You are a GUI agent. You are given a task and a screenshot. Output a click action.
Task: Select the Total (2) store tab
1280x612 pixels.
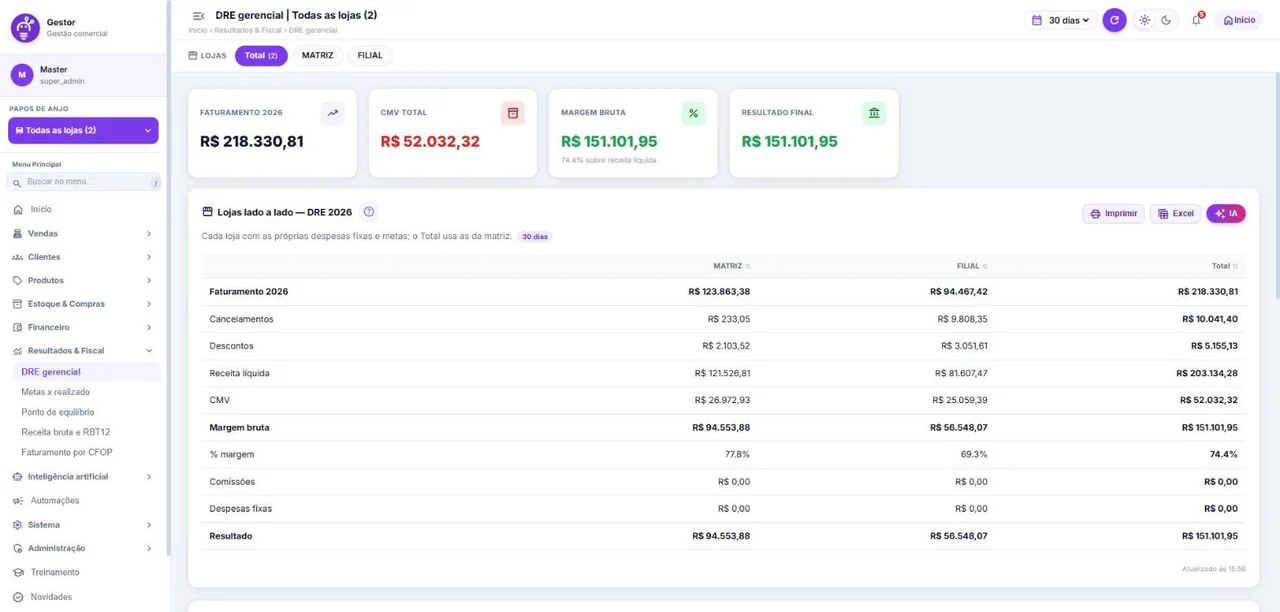point(261,56)
